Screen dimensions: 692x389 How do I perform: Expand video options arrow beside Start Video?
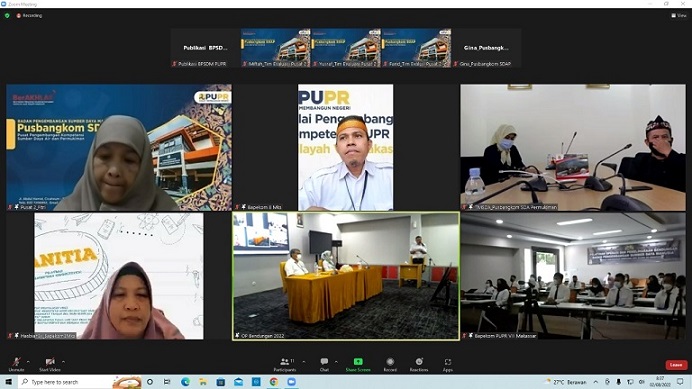point(64,362)
